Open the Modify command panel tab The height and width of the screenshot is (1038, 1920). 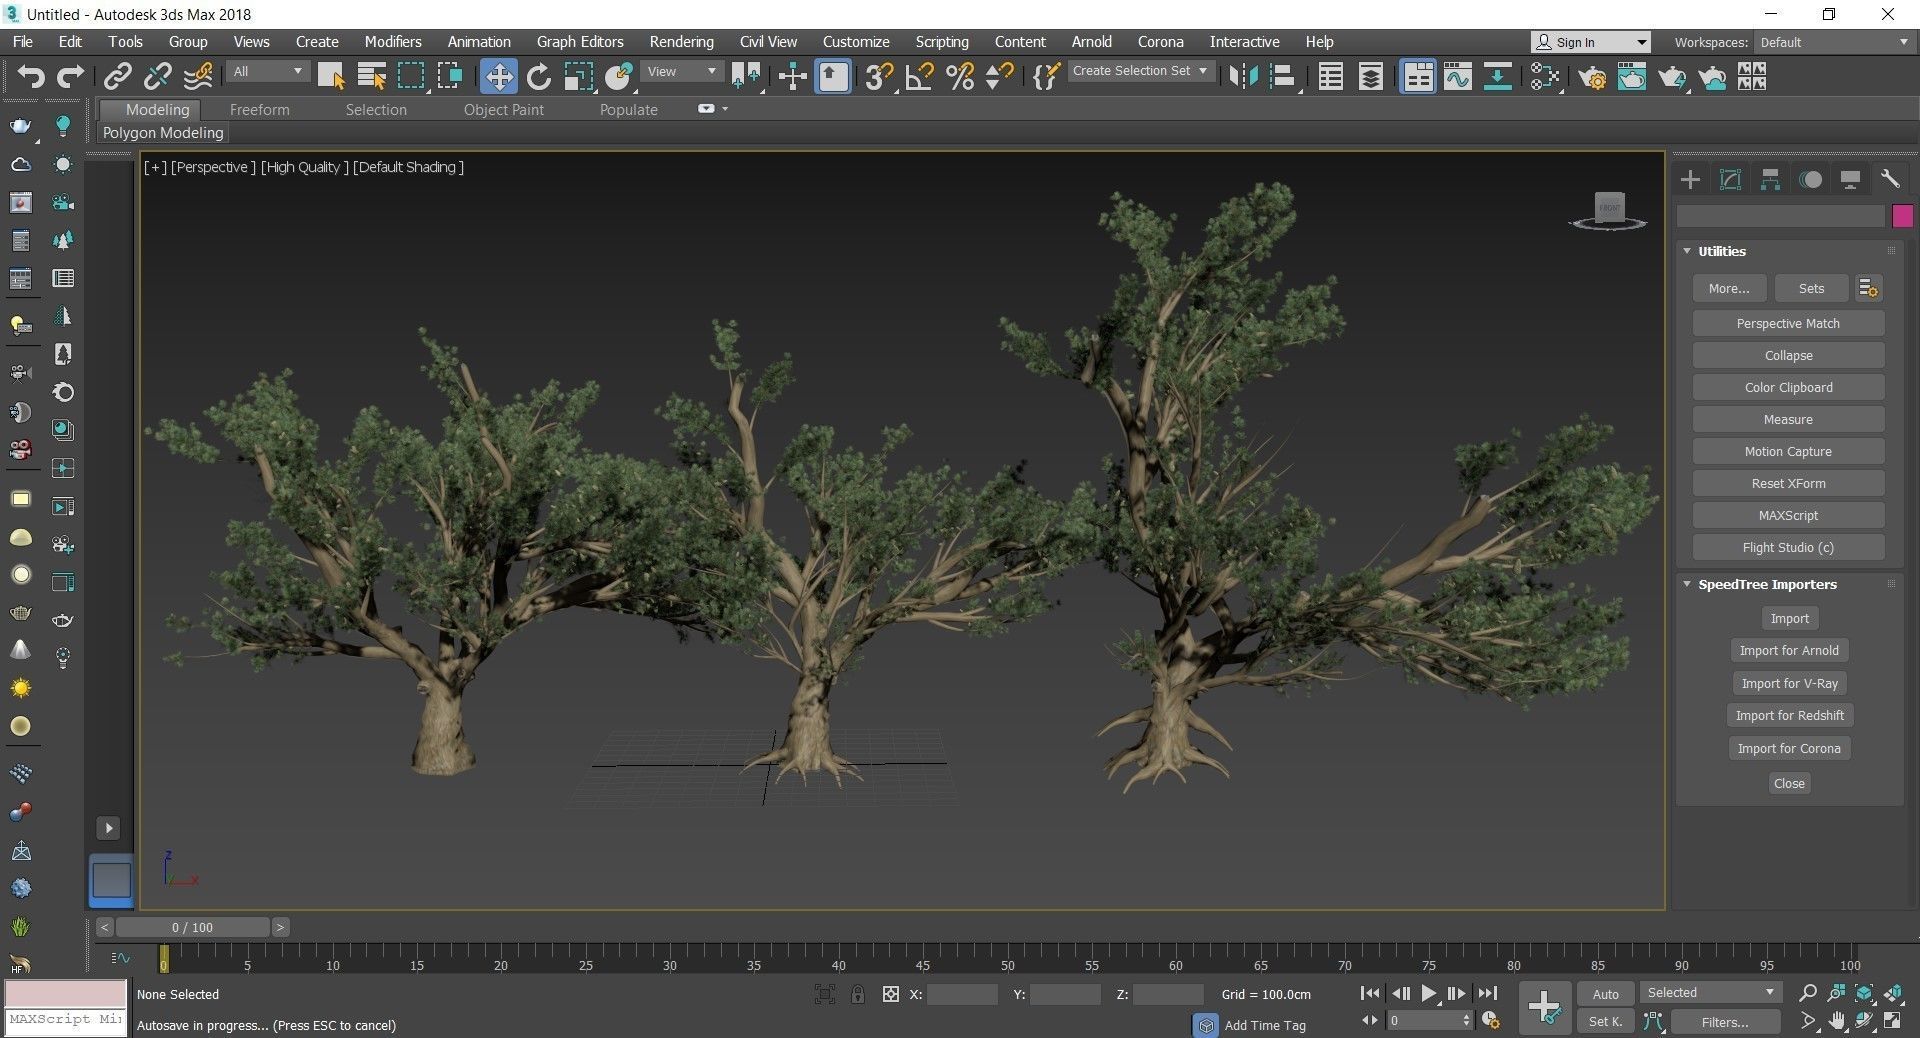(1730, 179)
